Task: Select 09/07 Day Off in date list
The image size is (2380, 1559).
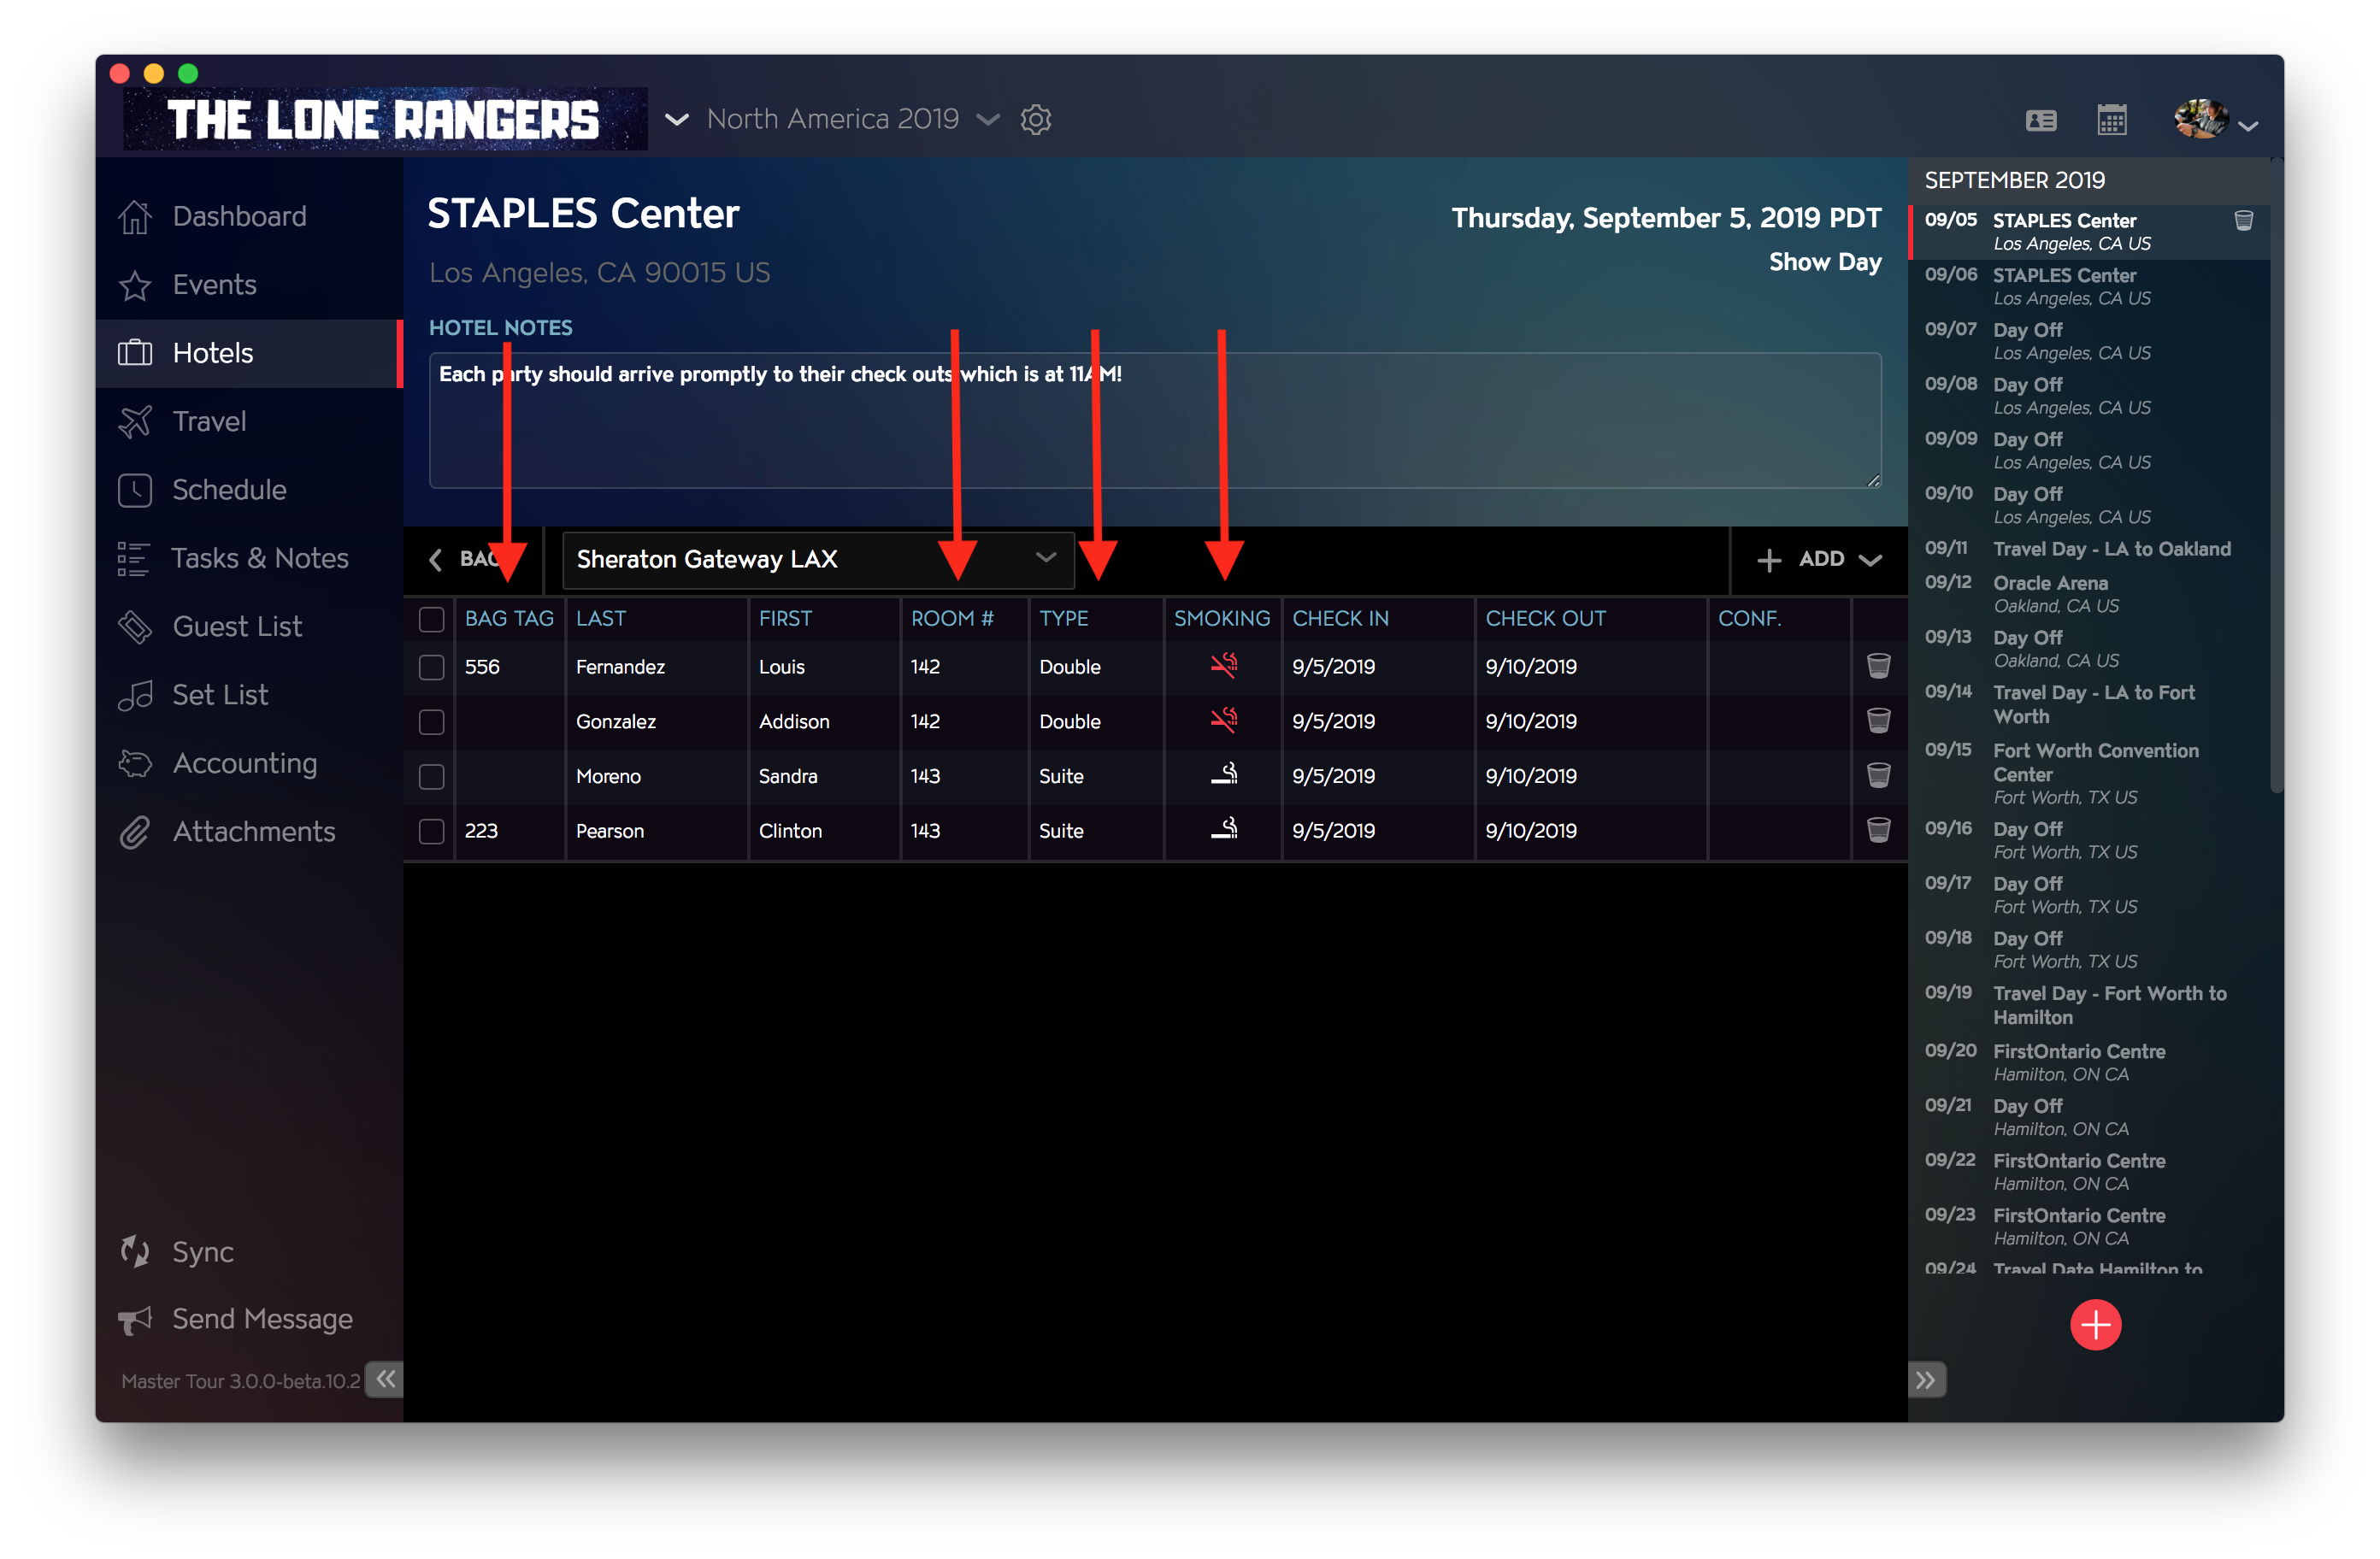Action: [2088, 341]
